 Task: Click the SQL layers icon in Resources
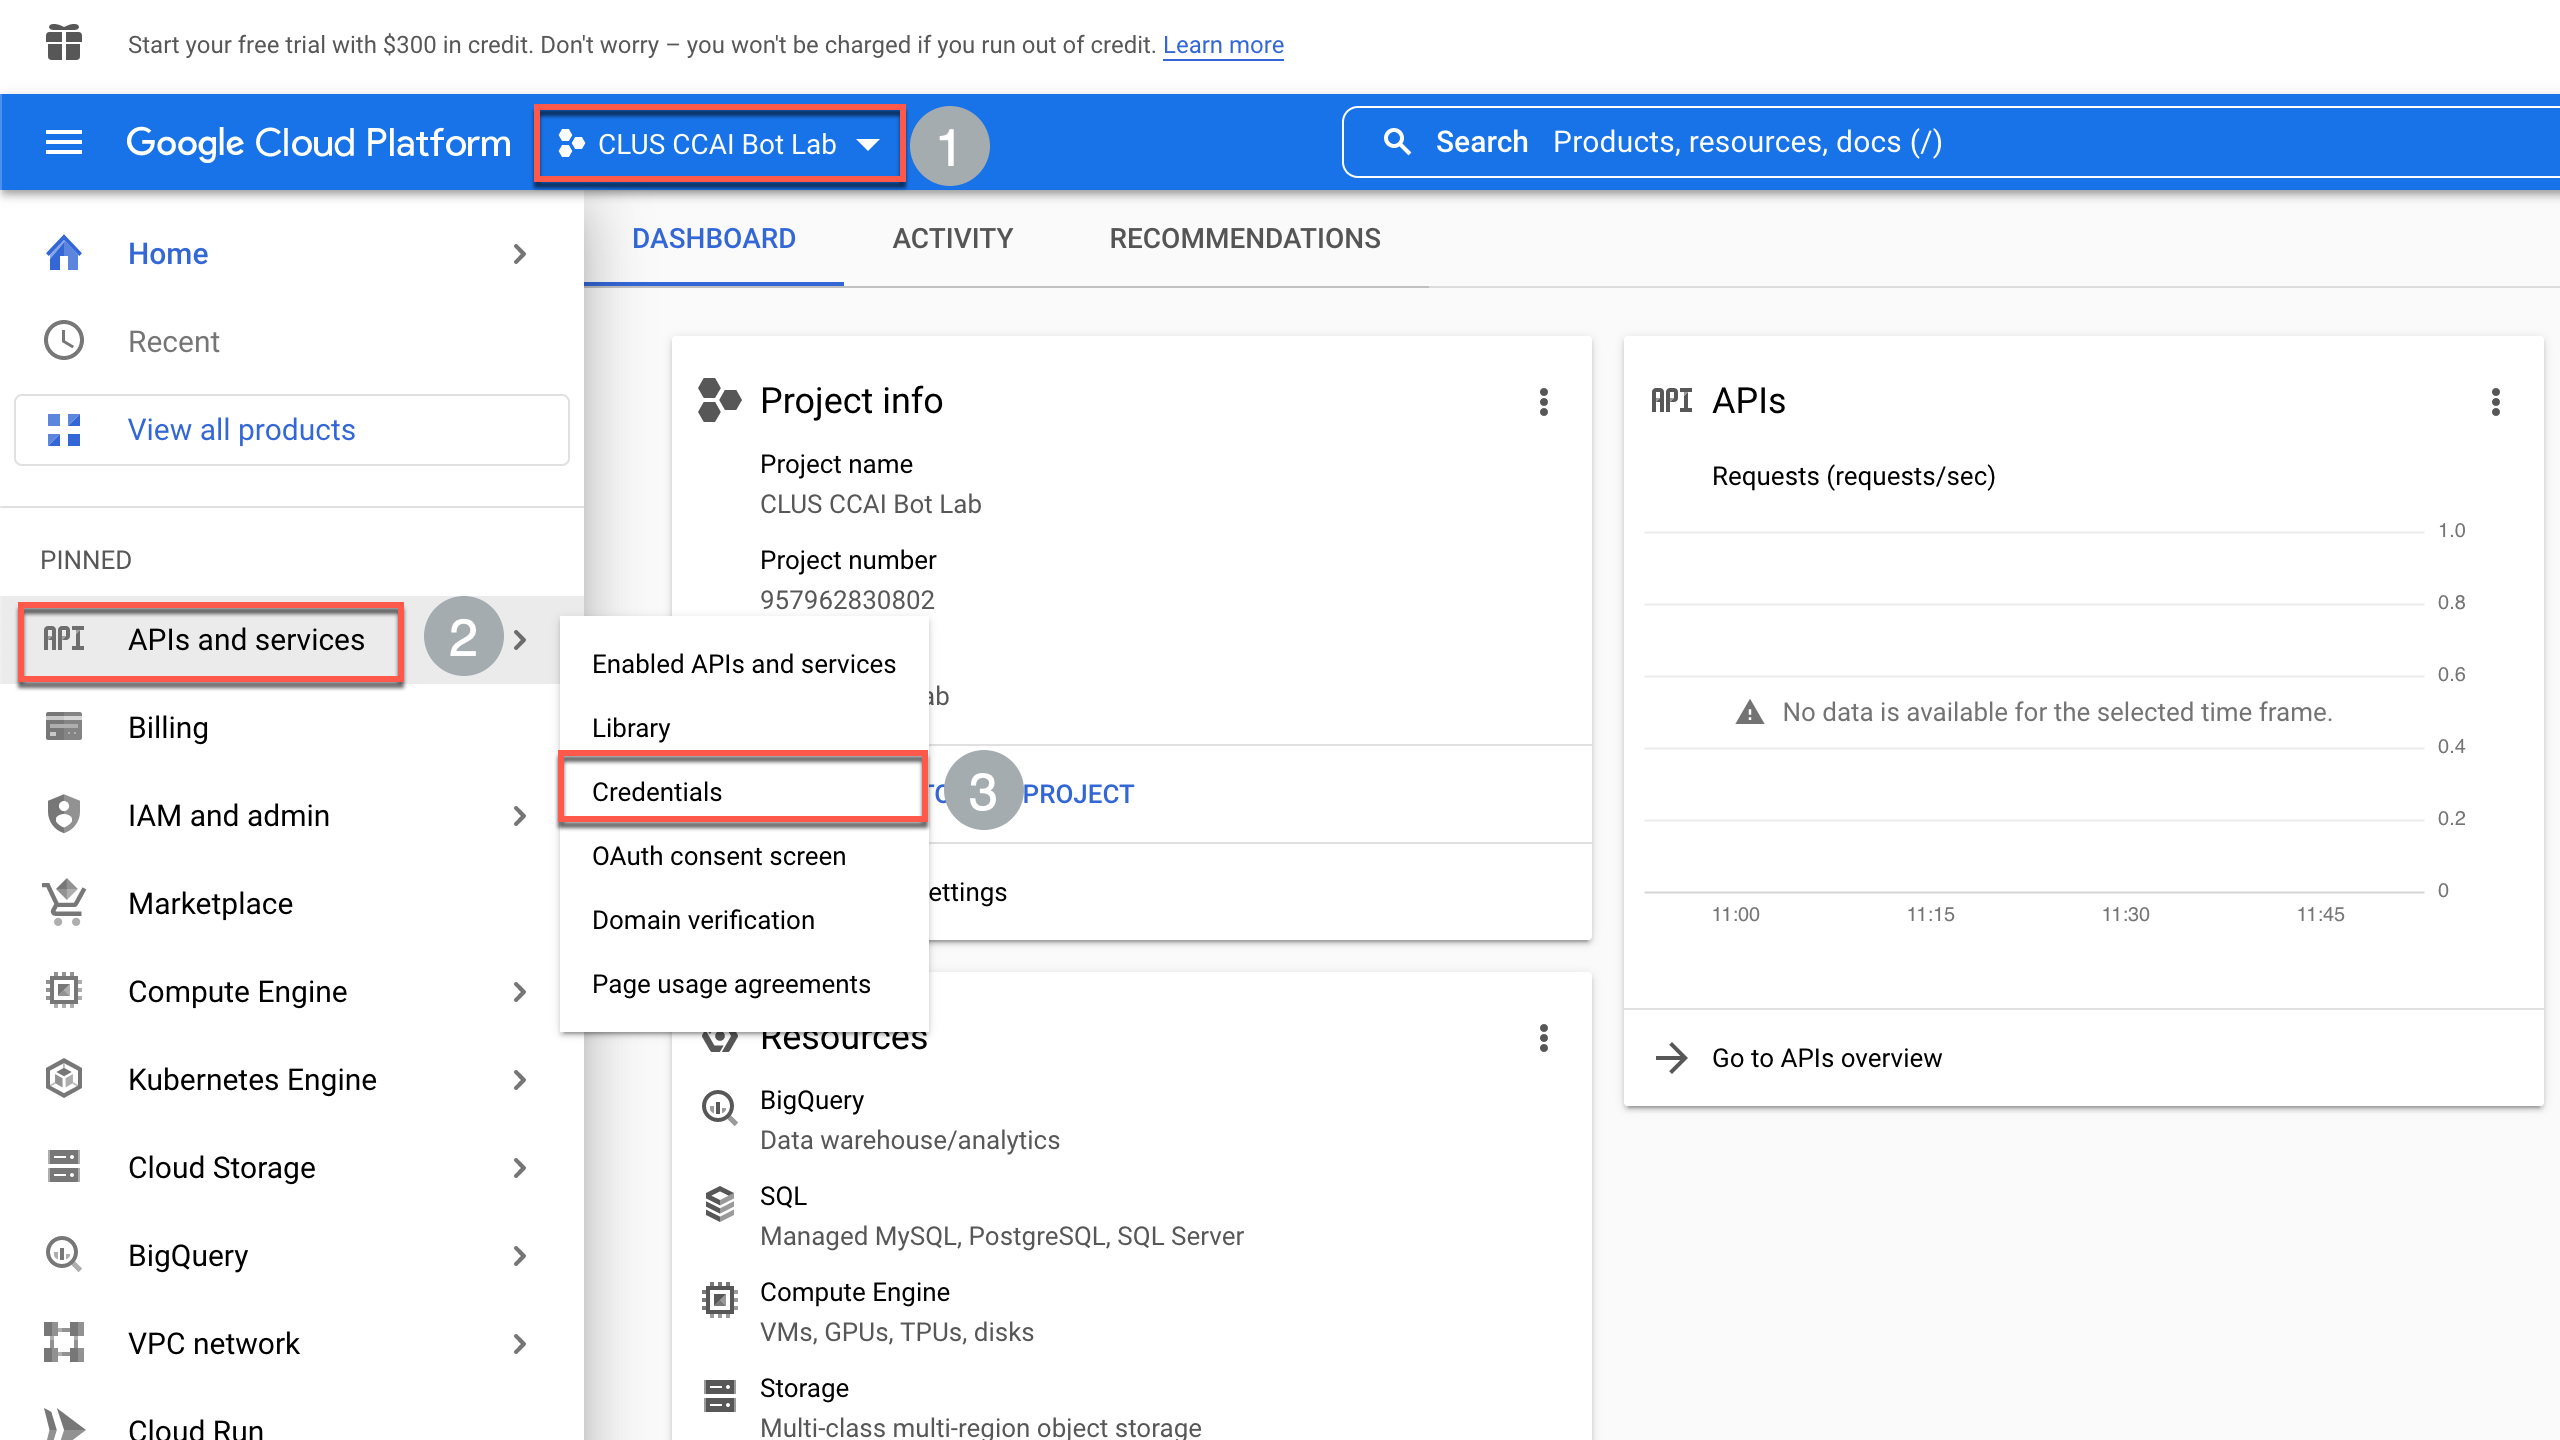pyautogui.click(x=720, y=1204)
